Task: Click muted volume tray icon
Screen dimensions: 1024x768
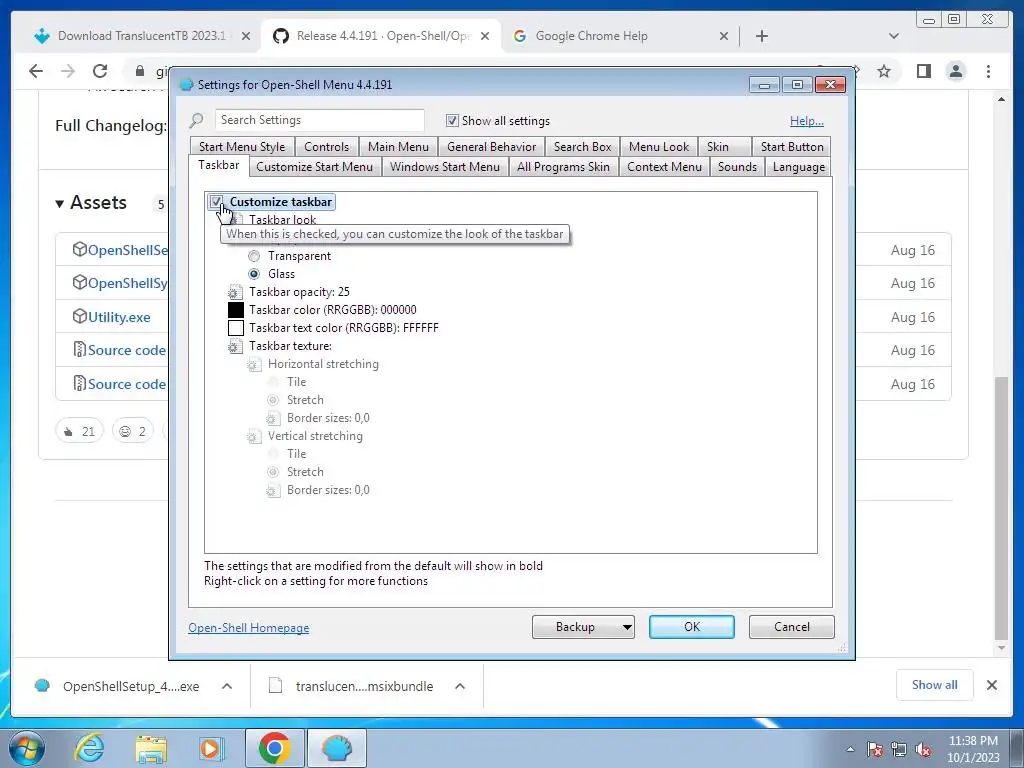Action: point(923,750)
